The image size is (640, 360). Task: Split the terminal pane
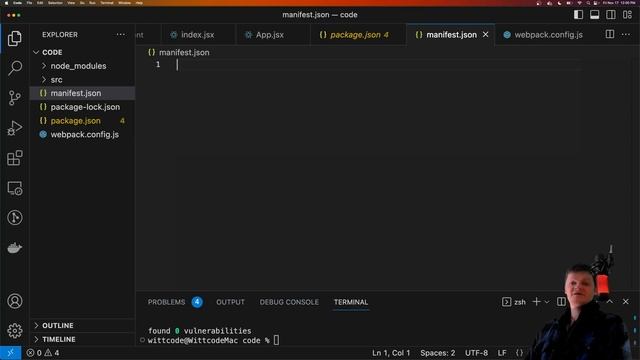(x=561, y=302)
